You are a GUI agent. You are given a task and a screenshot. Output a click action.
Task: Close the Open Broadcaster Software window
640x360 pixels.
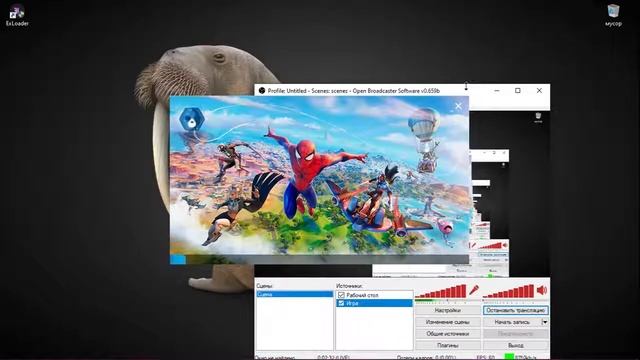(539, 91)
